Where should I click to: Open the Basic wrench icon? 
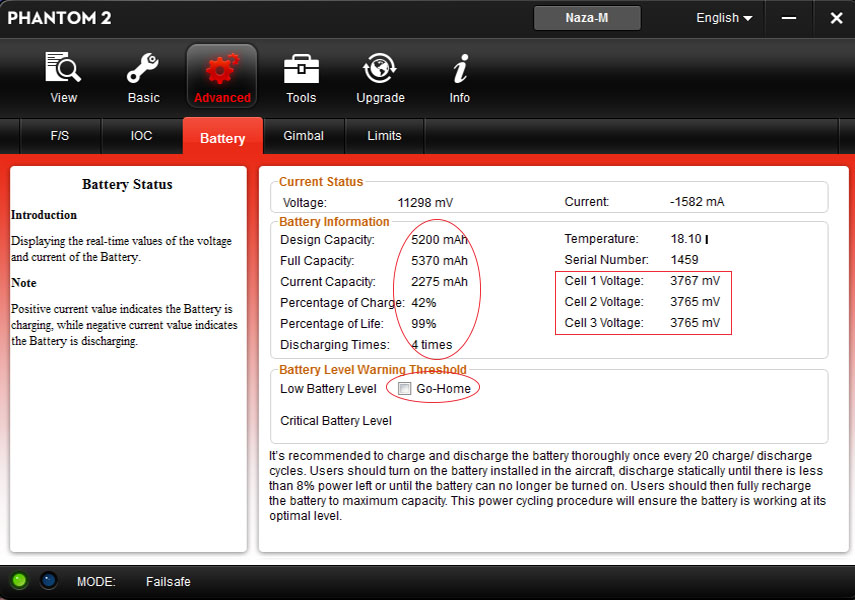[x=143, y=68]
